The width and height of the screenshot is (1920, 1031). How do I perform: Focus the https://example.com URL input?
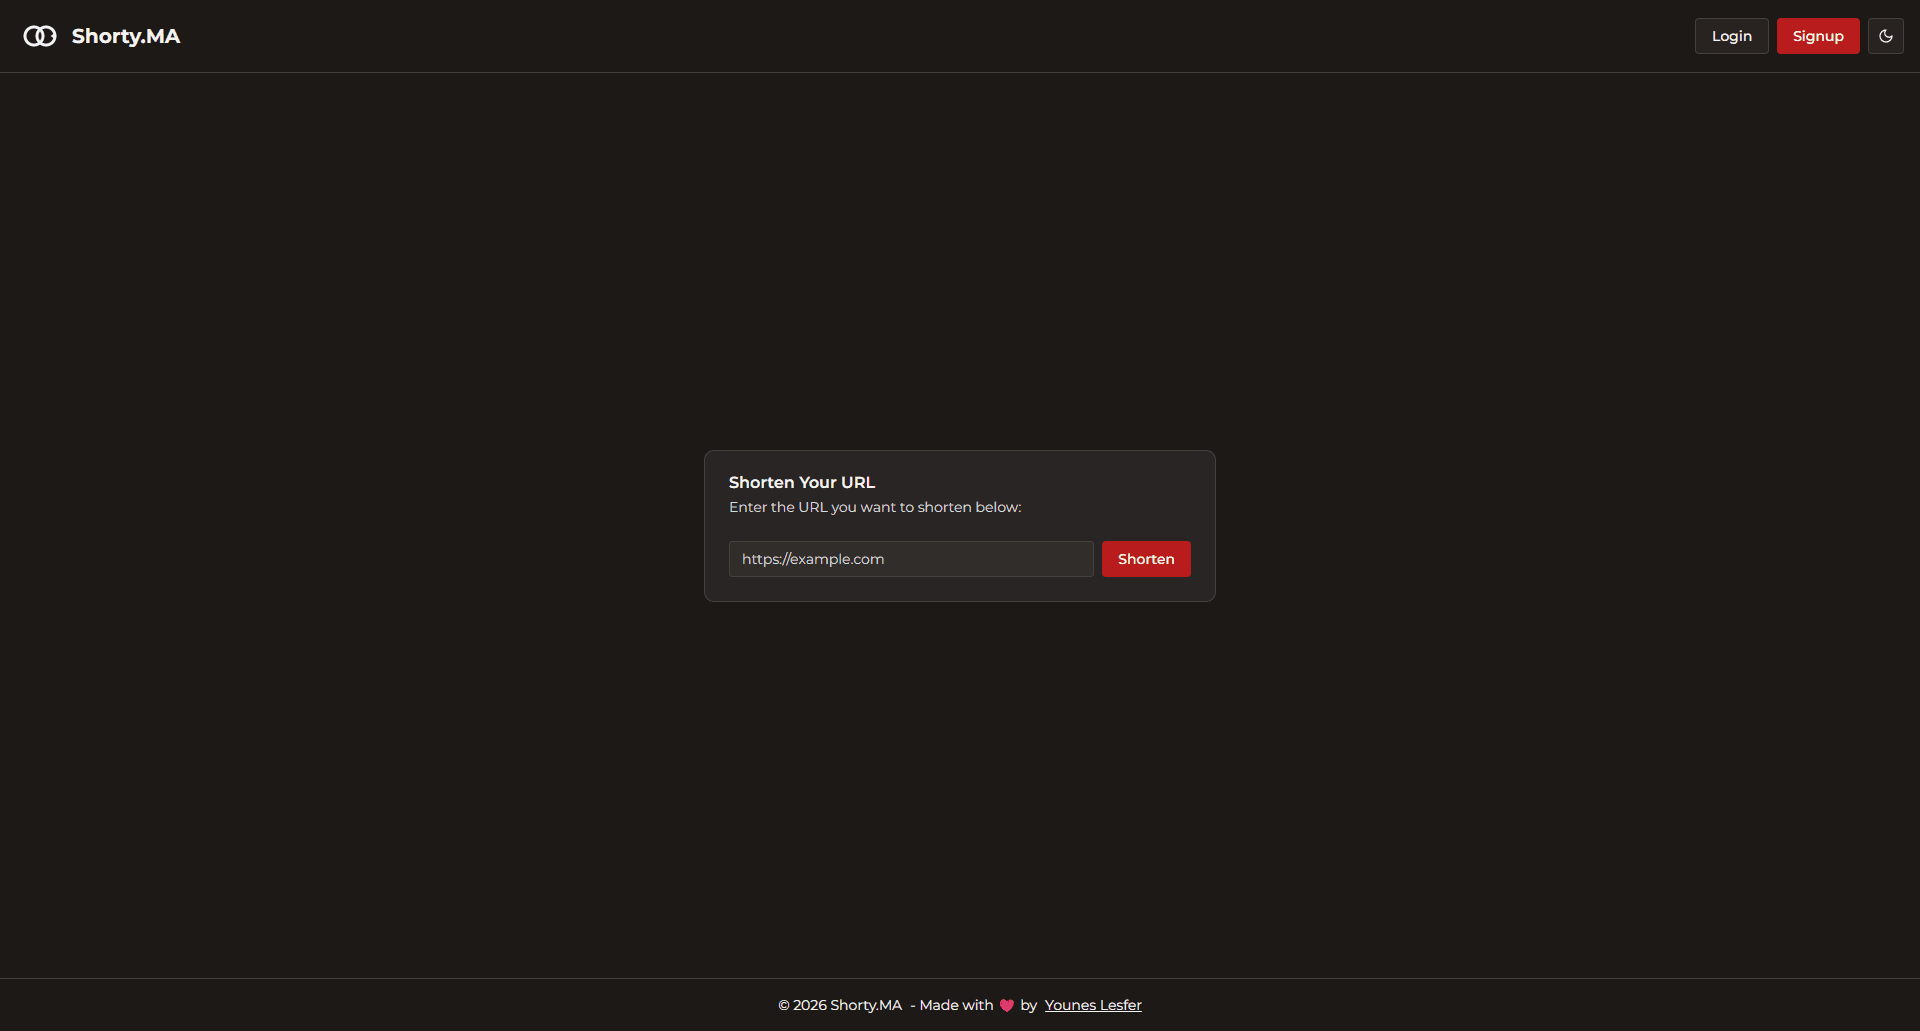pos(910,559)
